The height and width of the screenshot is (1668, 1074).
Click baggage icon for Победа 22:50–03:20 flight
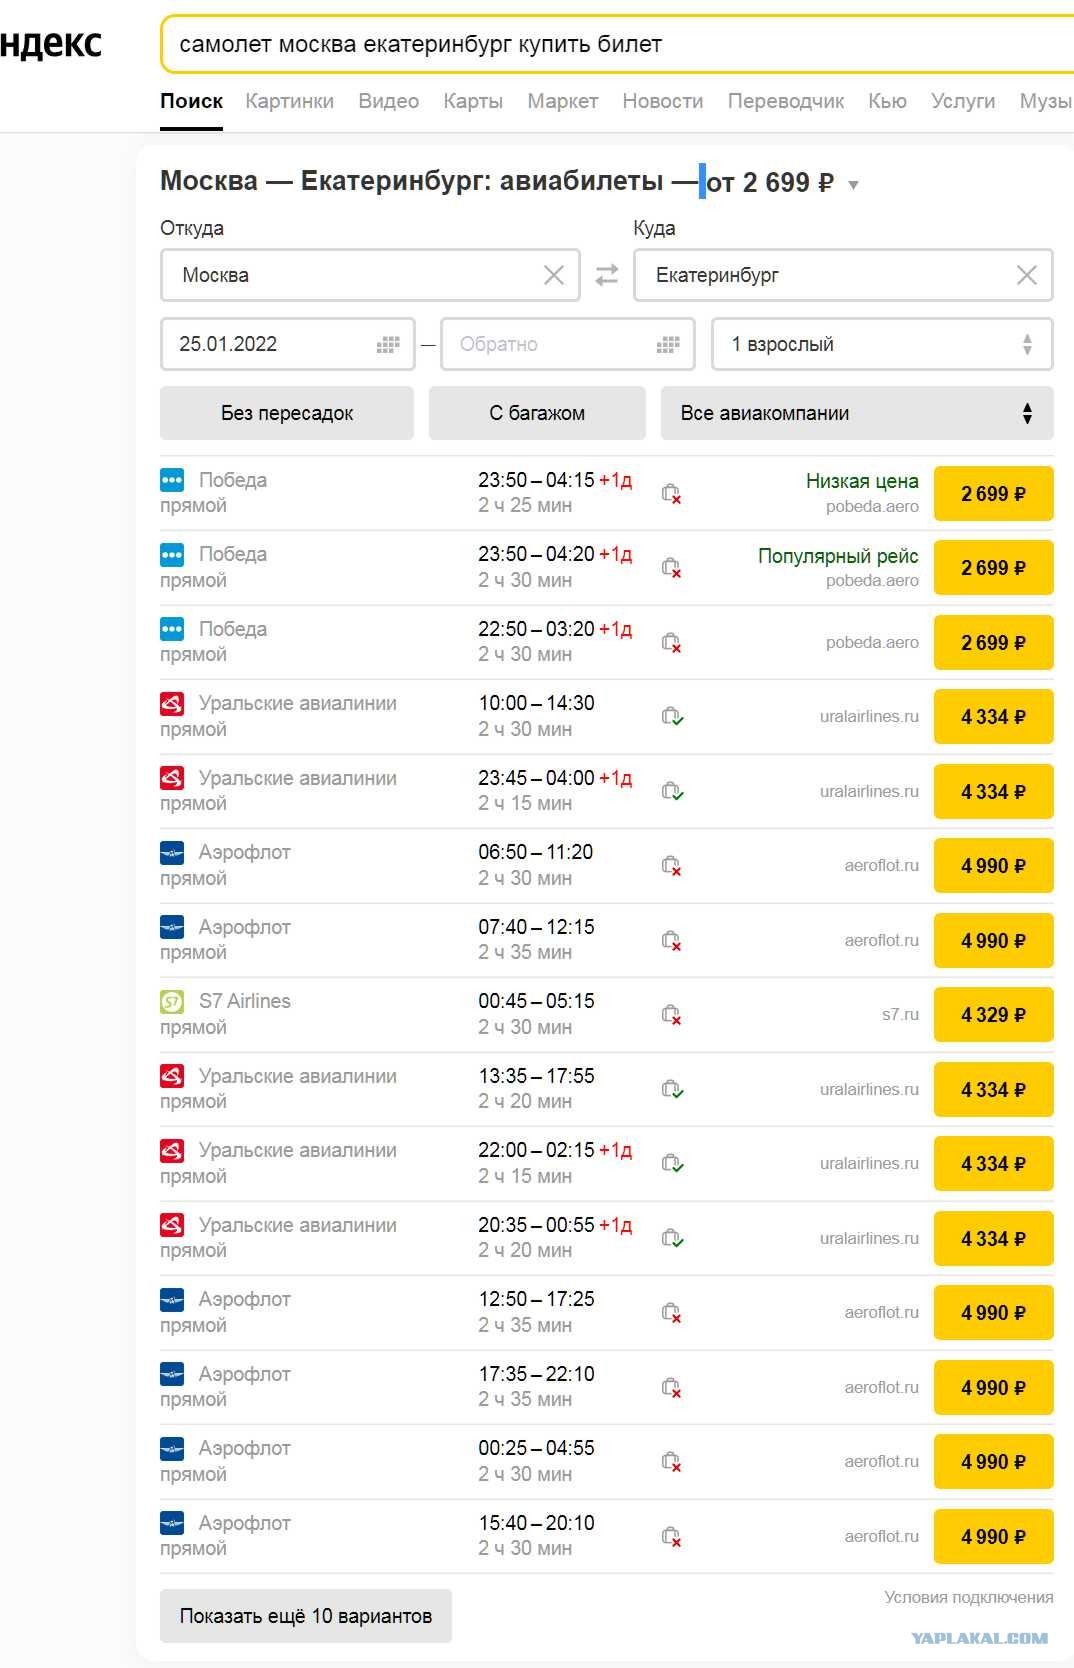pos(672,642)
